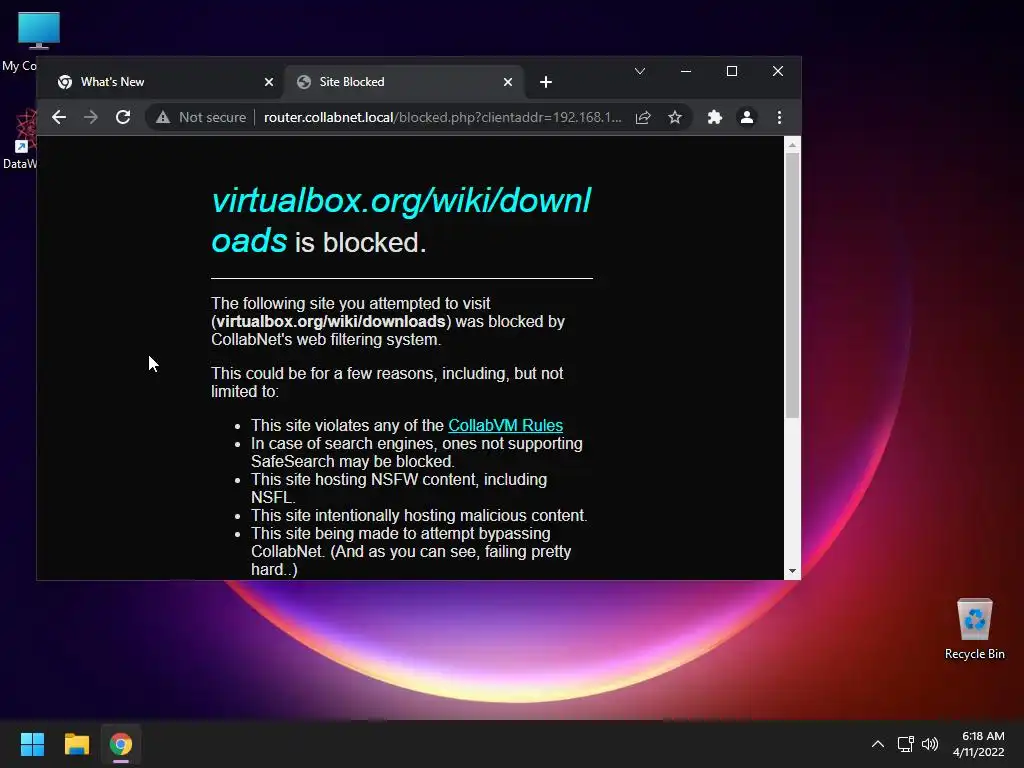Close the Chrome window
The image size is (1024, 768).
point(778,71)
